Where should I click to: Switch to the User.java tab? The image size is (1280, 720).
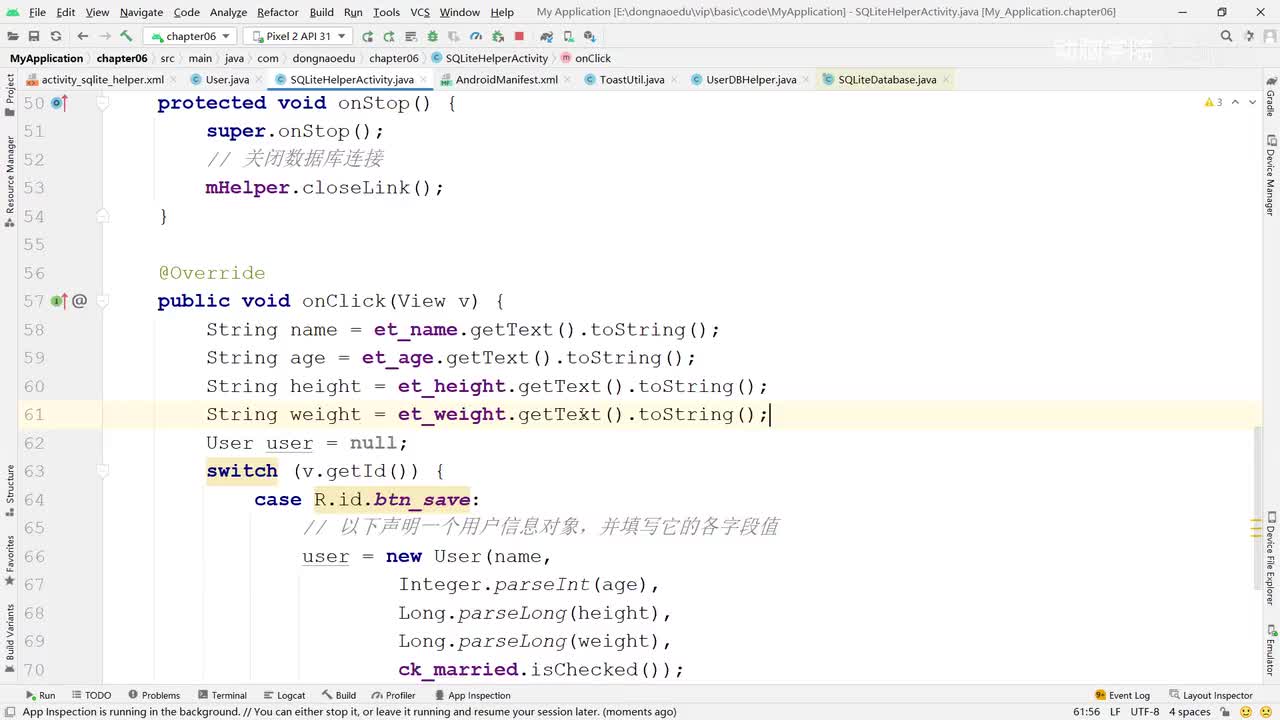click(x=227, y=79)
